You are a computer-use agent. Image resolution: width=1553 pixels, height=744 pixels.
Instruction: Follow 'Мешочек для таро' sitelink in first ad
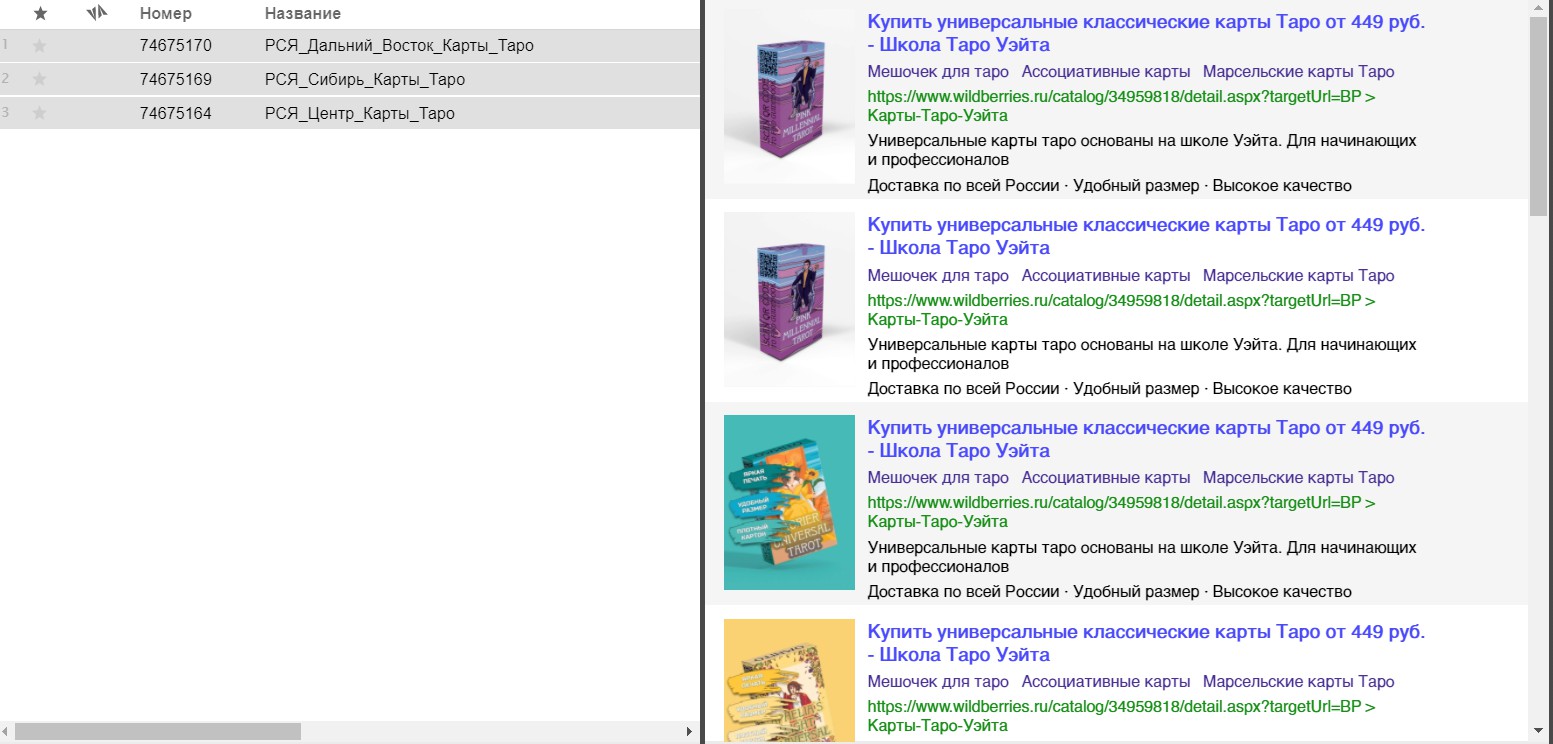pos(938,72)
